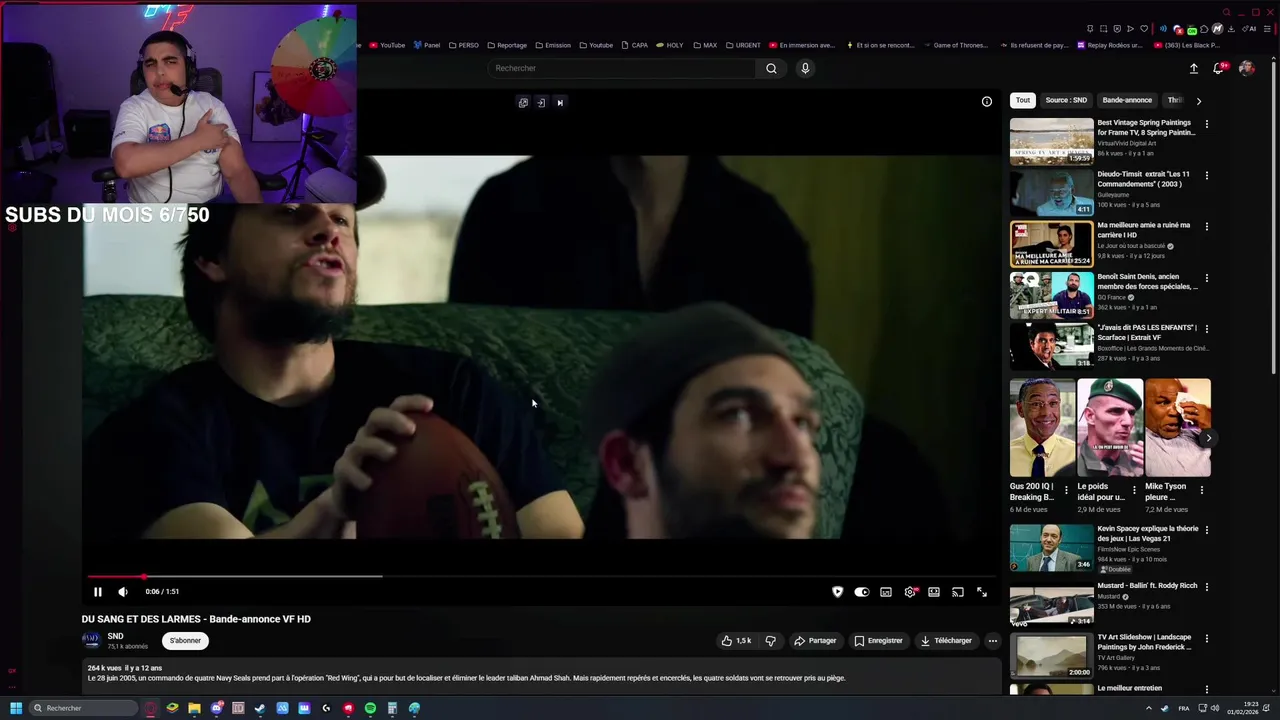This screenshot has height=720, width=1280.
Task: Enter fullscreen mode in the player
Action: (x=982, y=592)
